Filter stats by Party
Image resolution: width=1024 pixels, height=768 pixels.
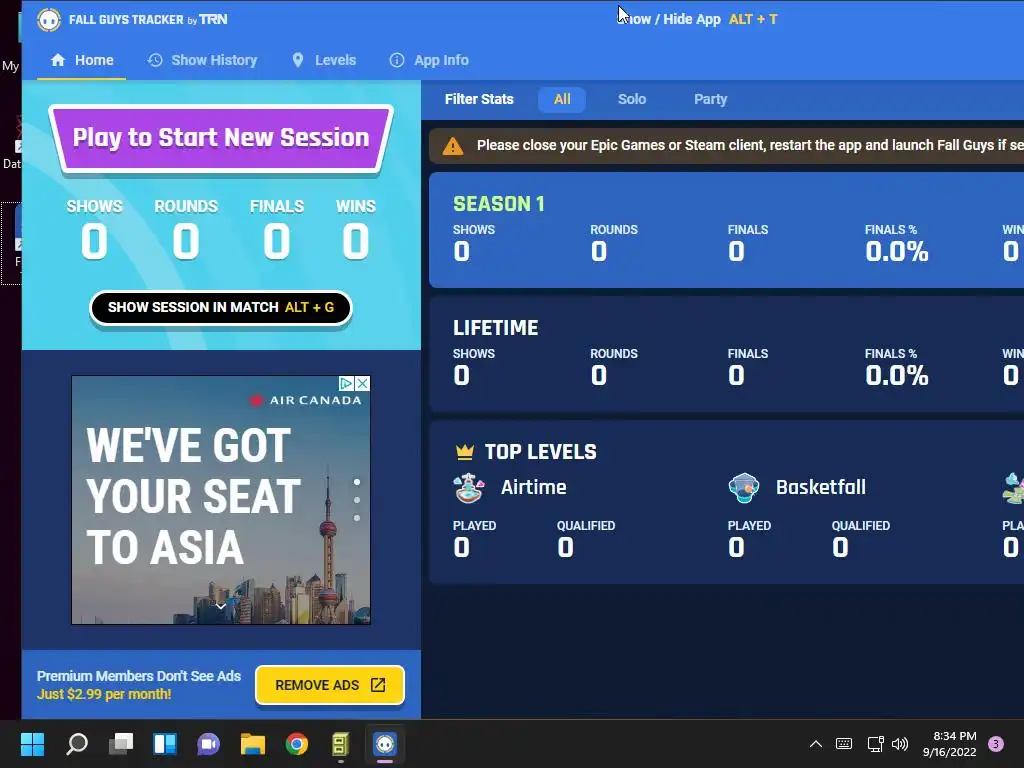[x=710, y=99]
